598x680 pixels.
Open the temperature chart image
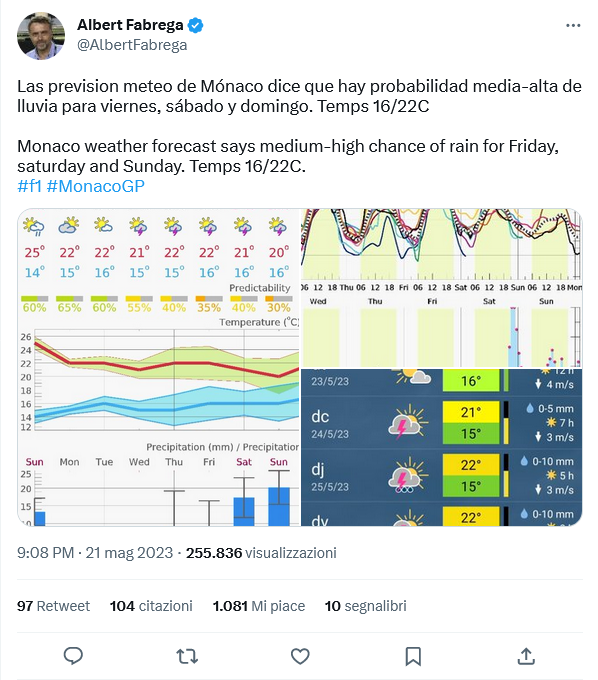coord(158,367)
